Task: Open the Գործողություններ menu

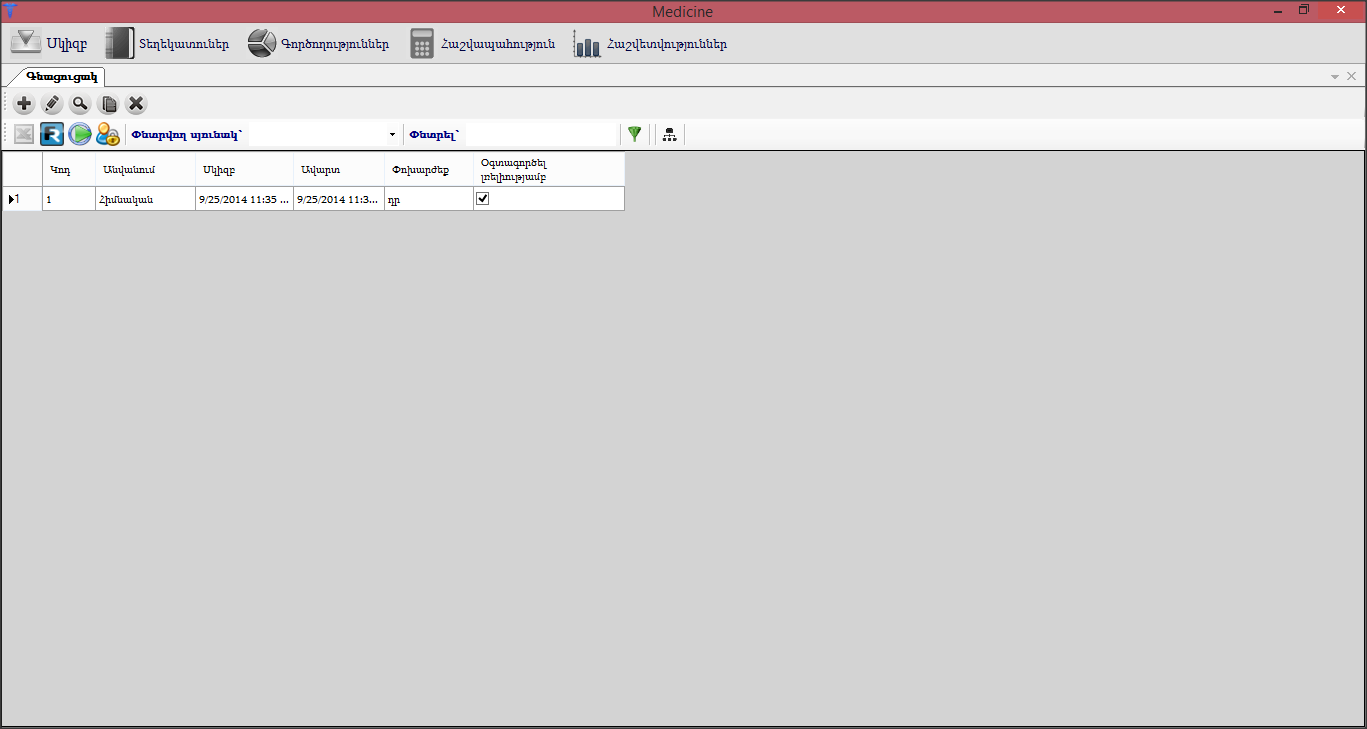Action: [319, 44]
